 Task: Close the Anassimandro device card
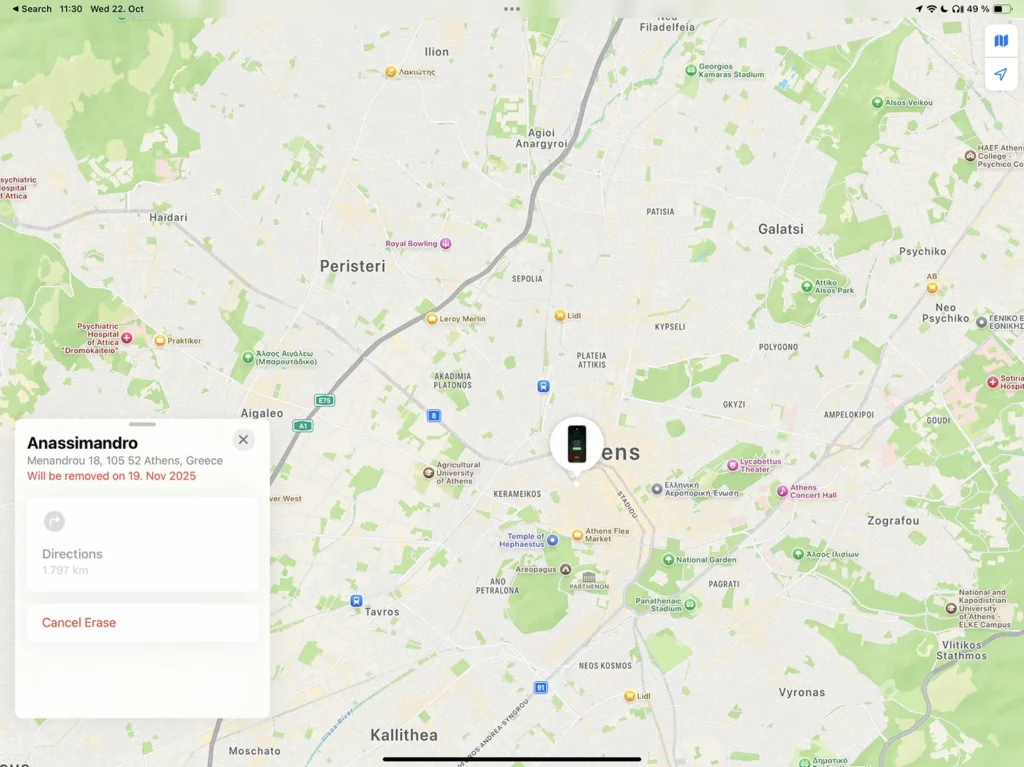click(243, 440)
